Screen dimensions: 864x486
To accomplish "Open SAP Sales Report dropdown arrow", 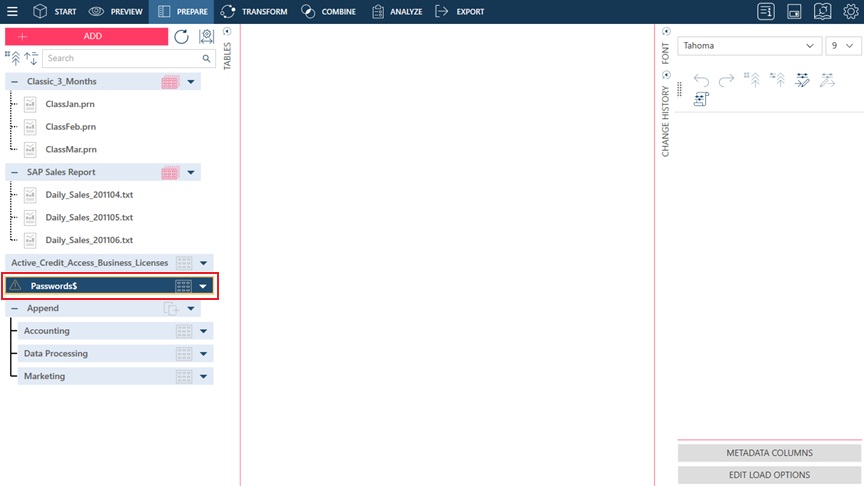I will click(191, 172).
